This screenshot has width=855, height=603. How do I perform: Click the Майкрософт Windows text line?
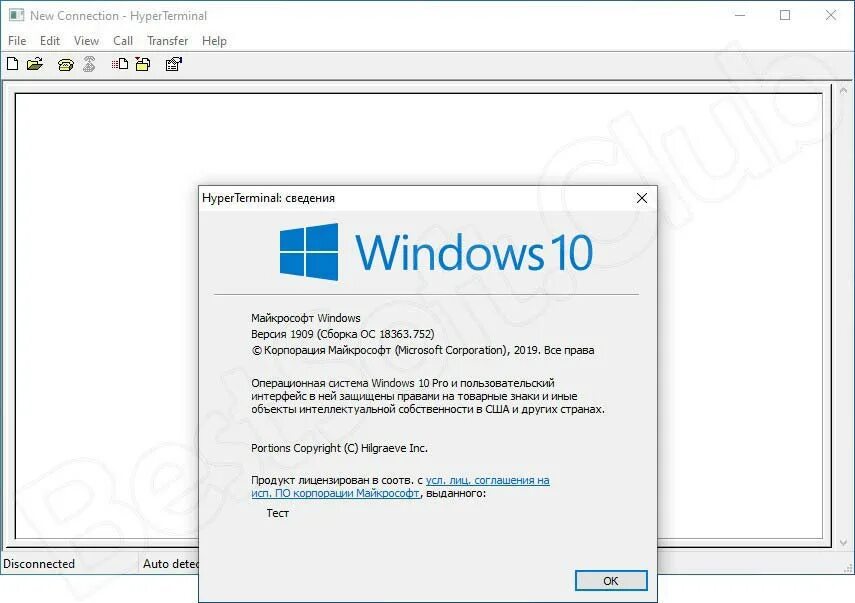coord(305,318)
